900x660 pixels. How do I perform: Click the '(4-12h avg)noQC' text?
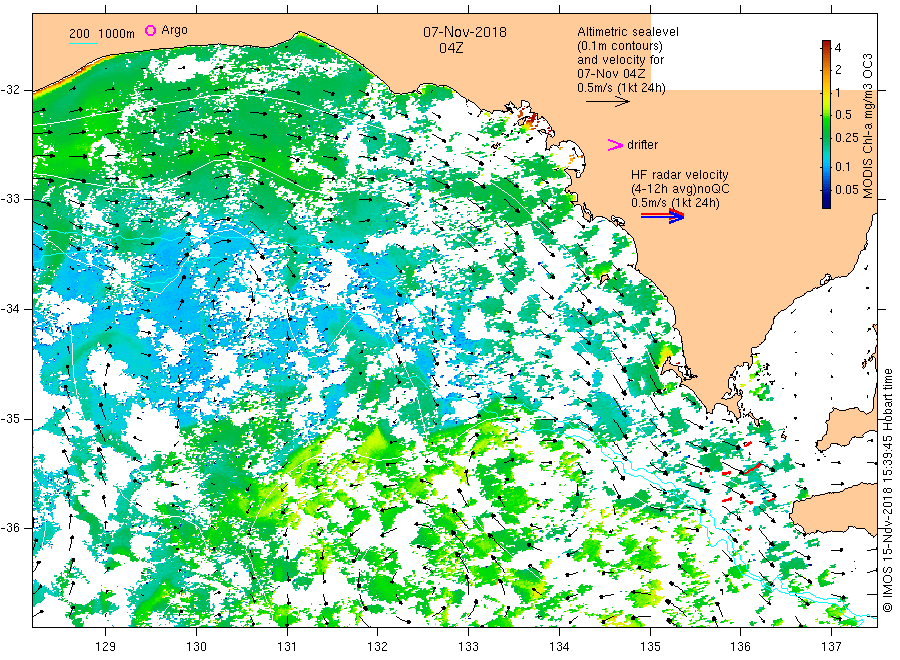(681, 189)
